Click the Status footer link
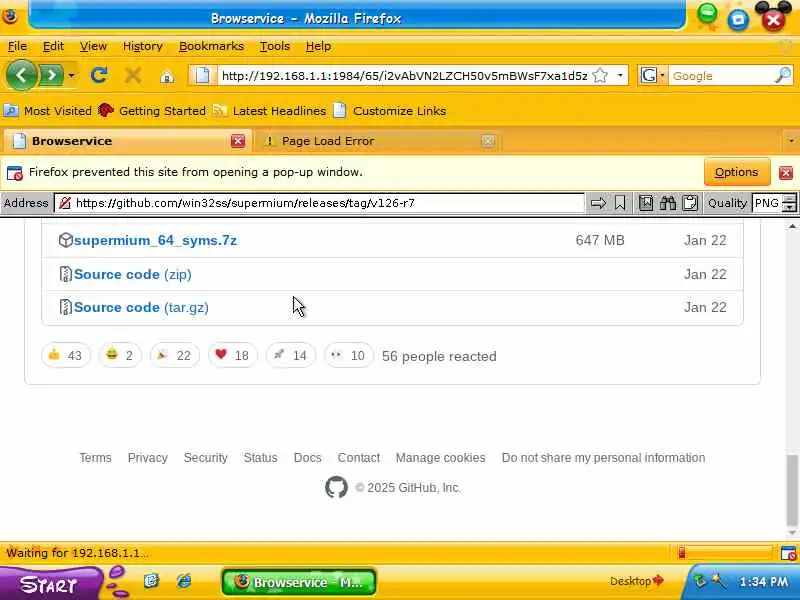This screenshot has width=800, height=600. point(260,458)
